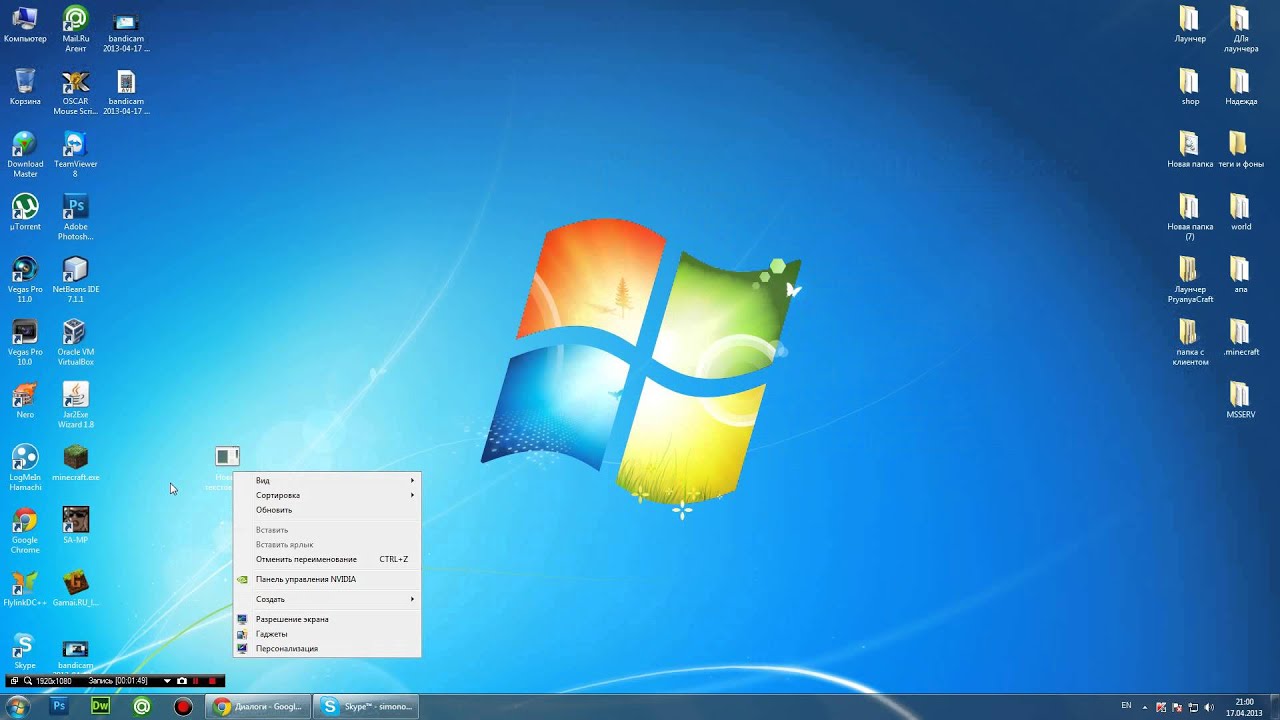1280x720 pixels.
Task: Select the minecraft.exe desktop icon
Action: click(x=76, y=463)
